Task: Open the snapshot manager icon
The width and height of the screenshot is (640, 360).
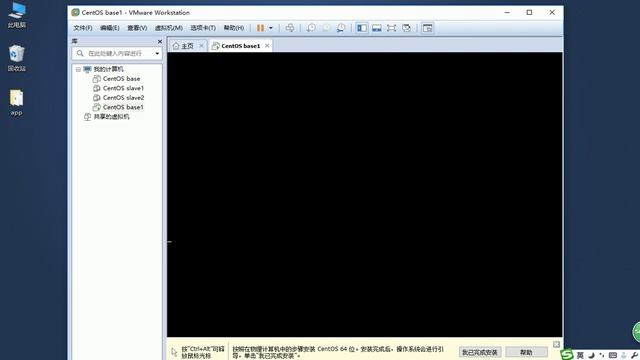Action: tap(340, 28)
